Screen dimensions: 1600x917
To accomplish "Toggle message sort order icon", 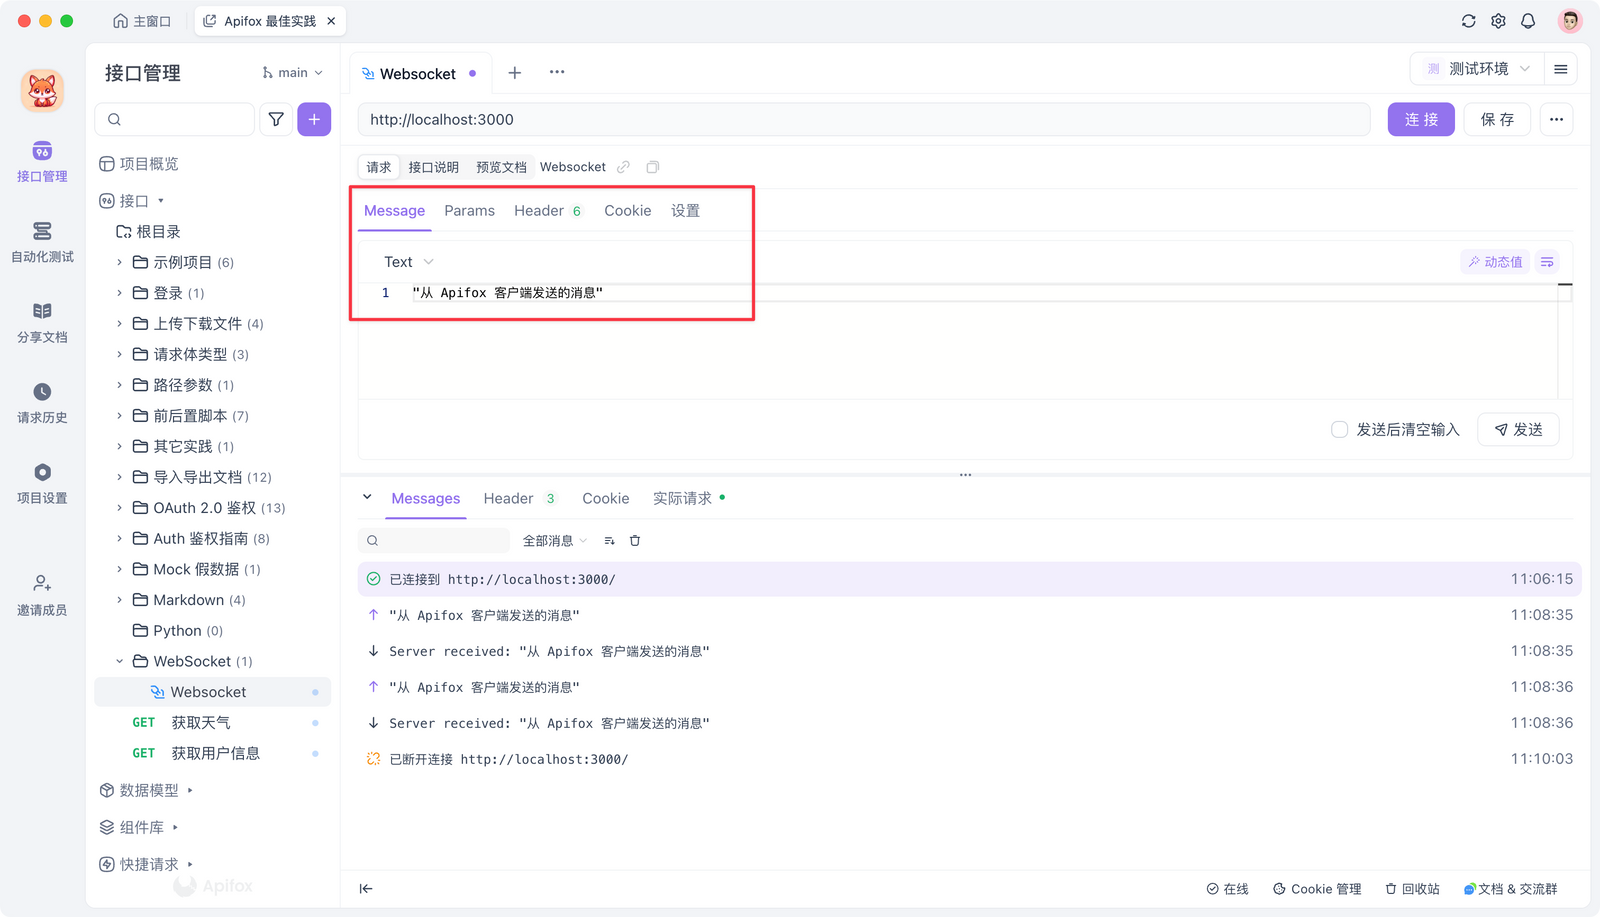I will click(x=609, y=540).
